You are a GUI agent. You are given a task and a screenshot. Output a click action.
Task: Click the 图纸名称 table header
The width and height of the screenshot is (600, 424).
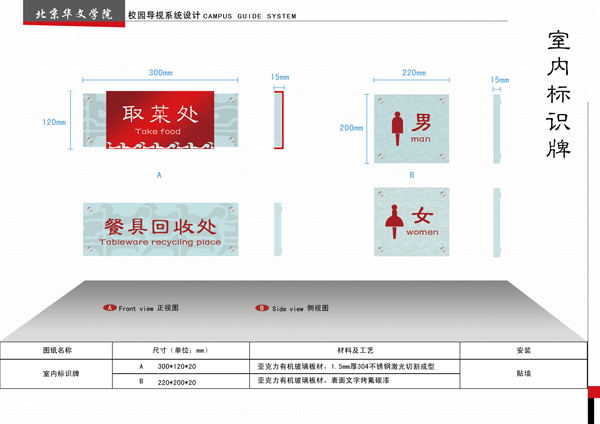click(56, 352)
